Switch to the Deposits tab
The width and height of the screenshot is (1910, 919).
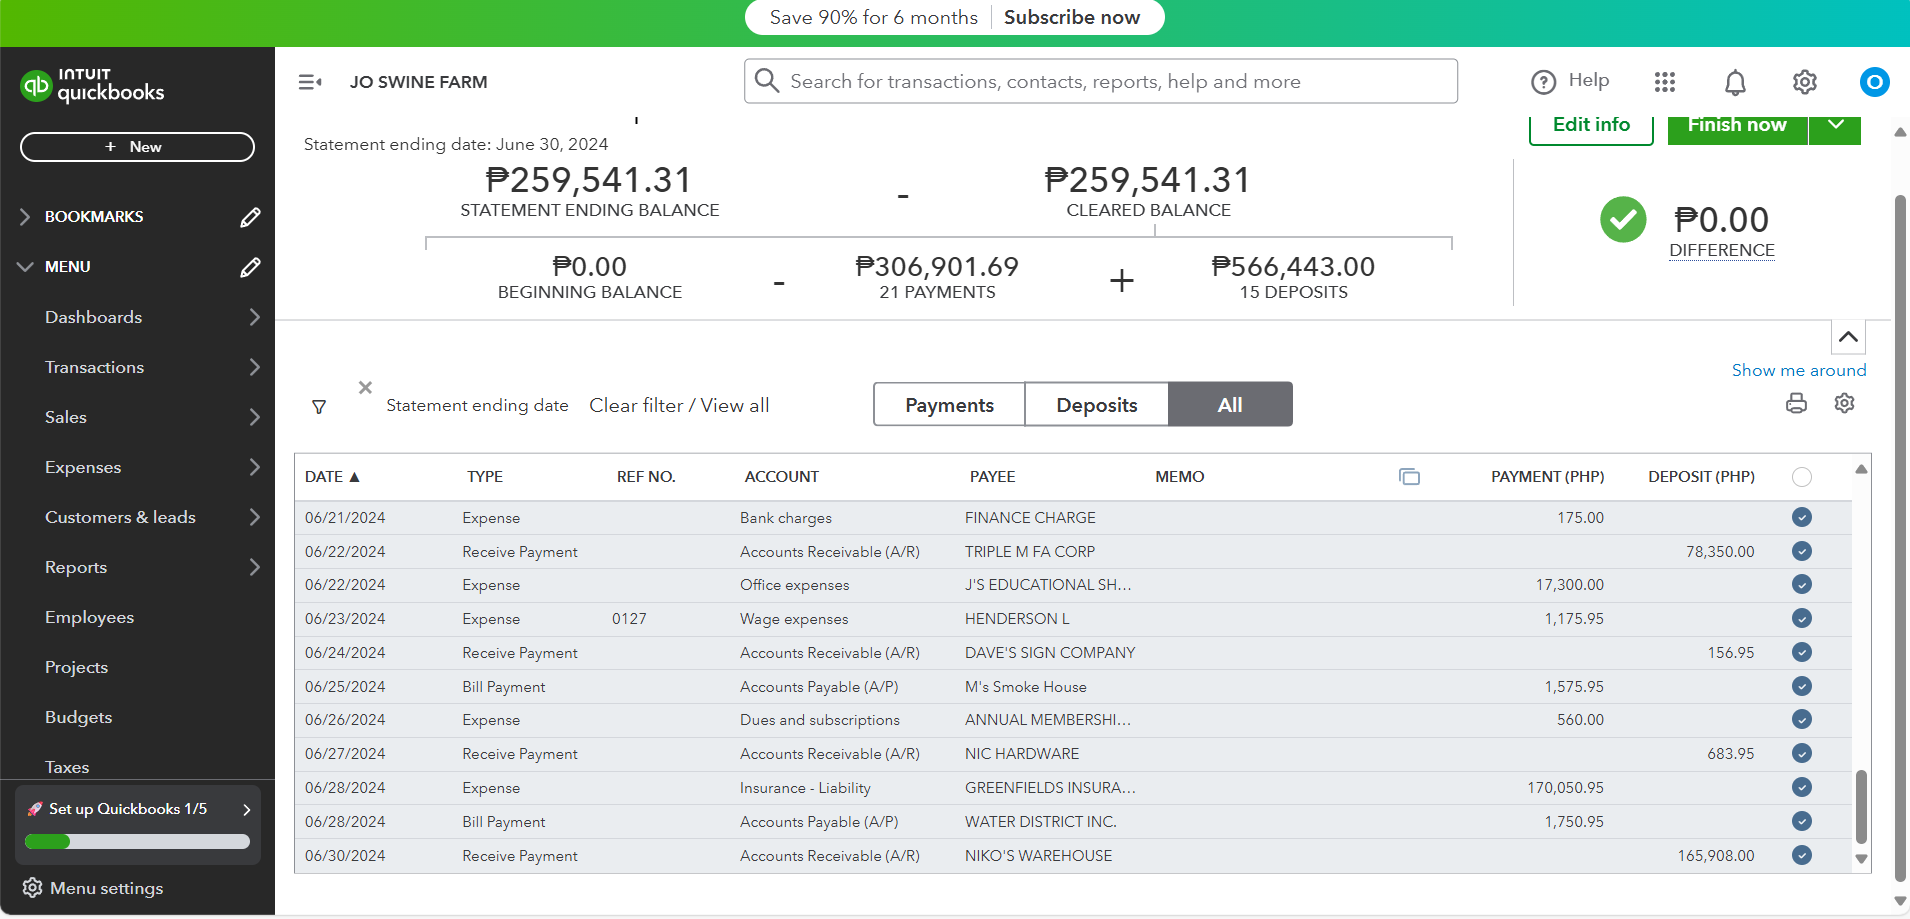1096,405
